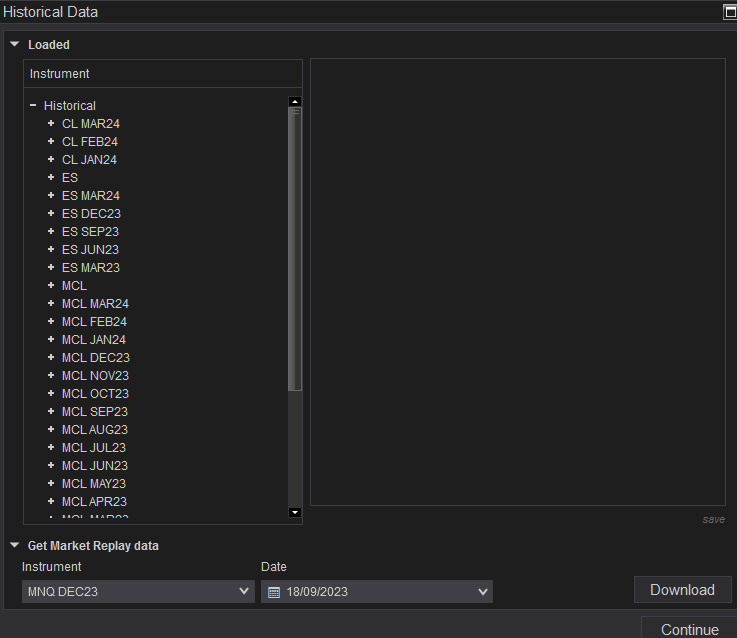
Task: Expand the ES MAR23 plus icon
Action: 51,267
